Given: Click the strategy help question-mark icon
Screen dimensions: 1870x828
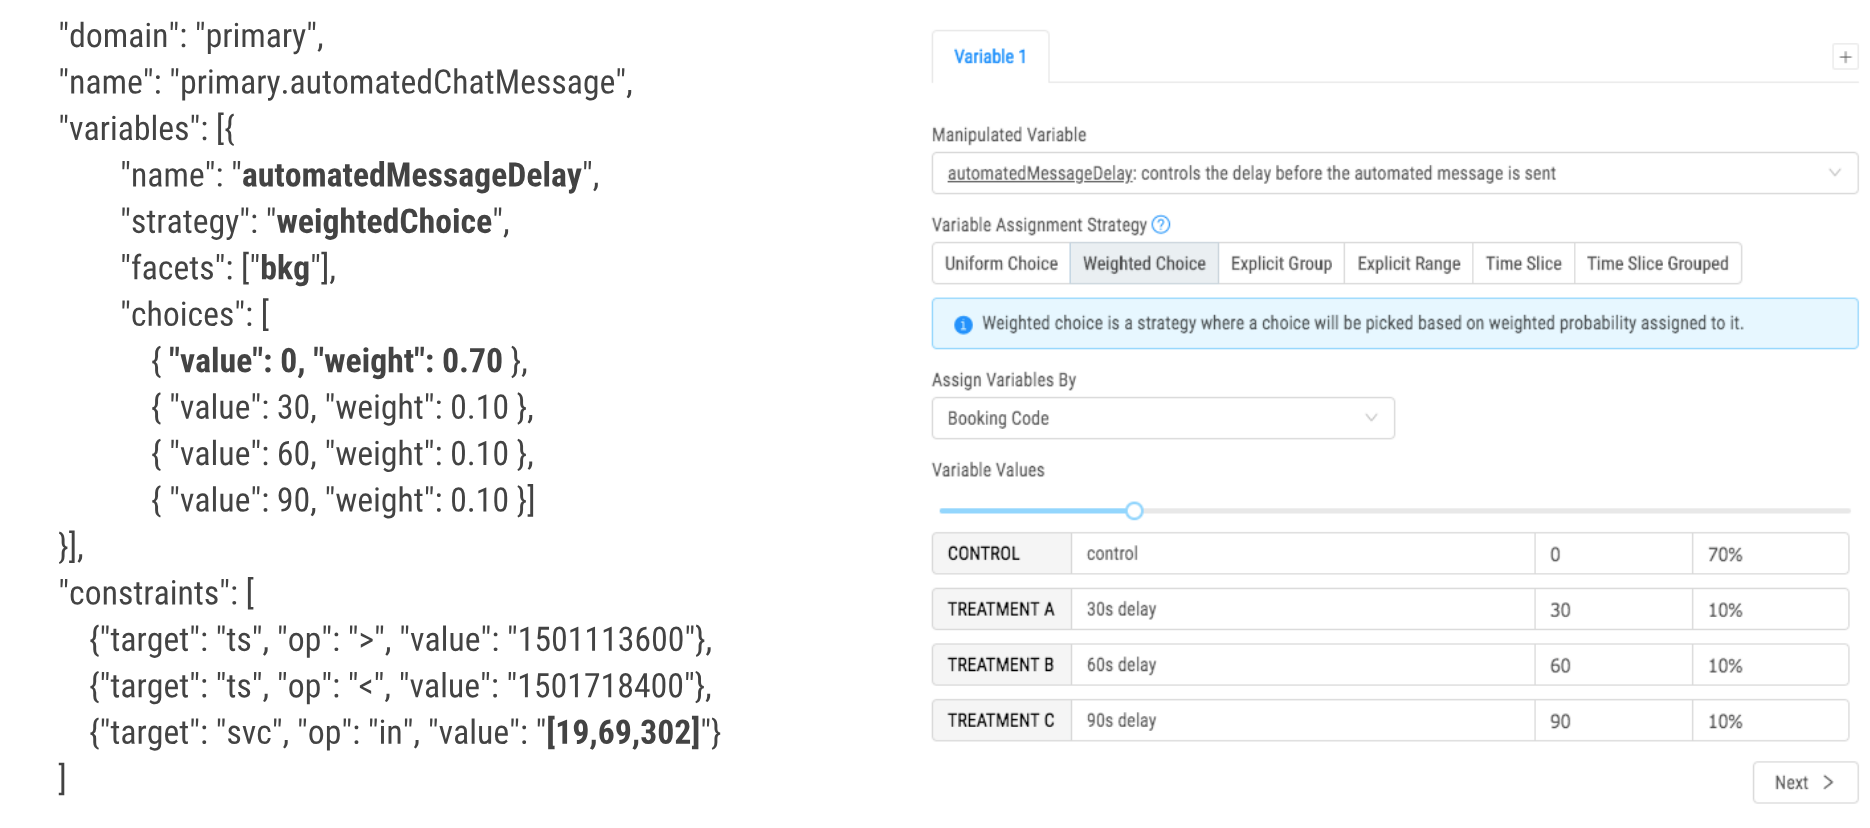Looking at the screenshot, I should pos(1160,225).
